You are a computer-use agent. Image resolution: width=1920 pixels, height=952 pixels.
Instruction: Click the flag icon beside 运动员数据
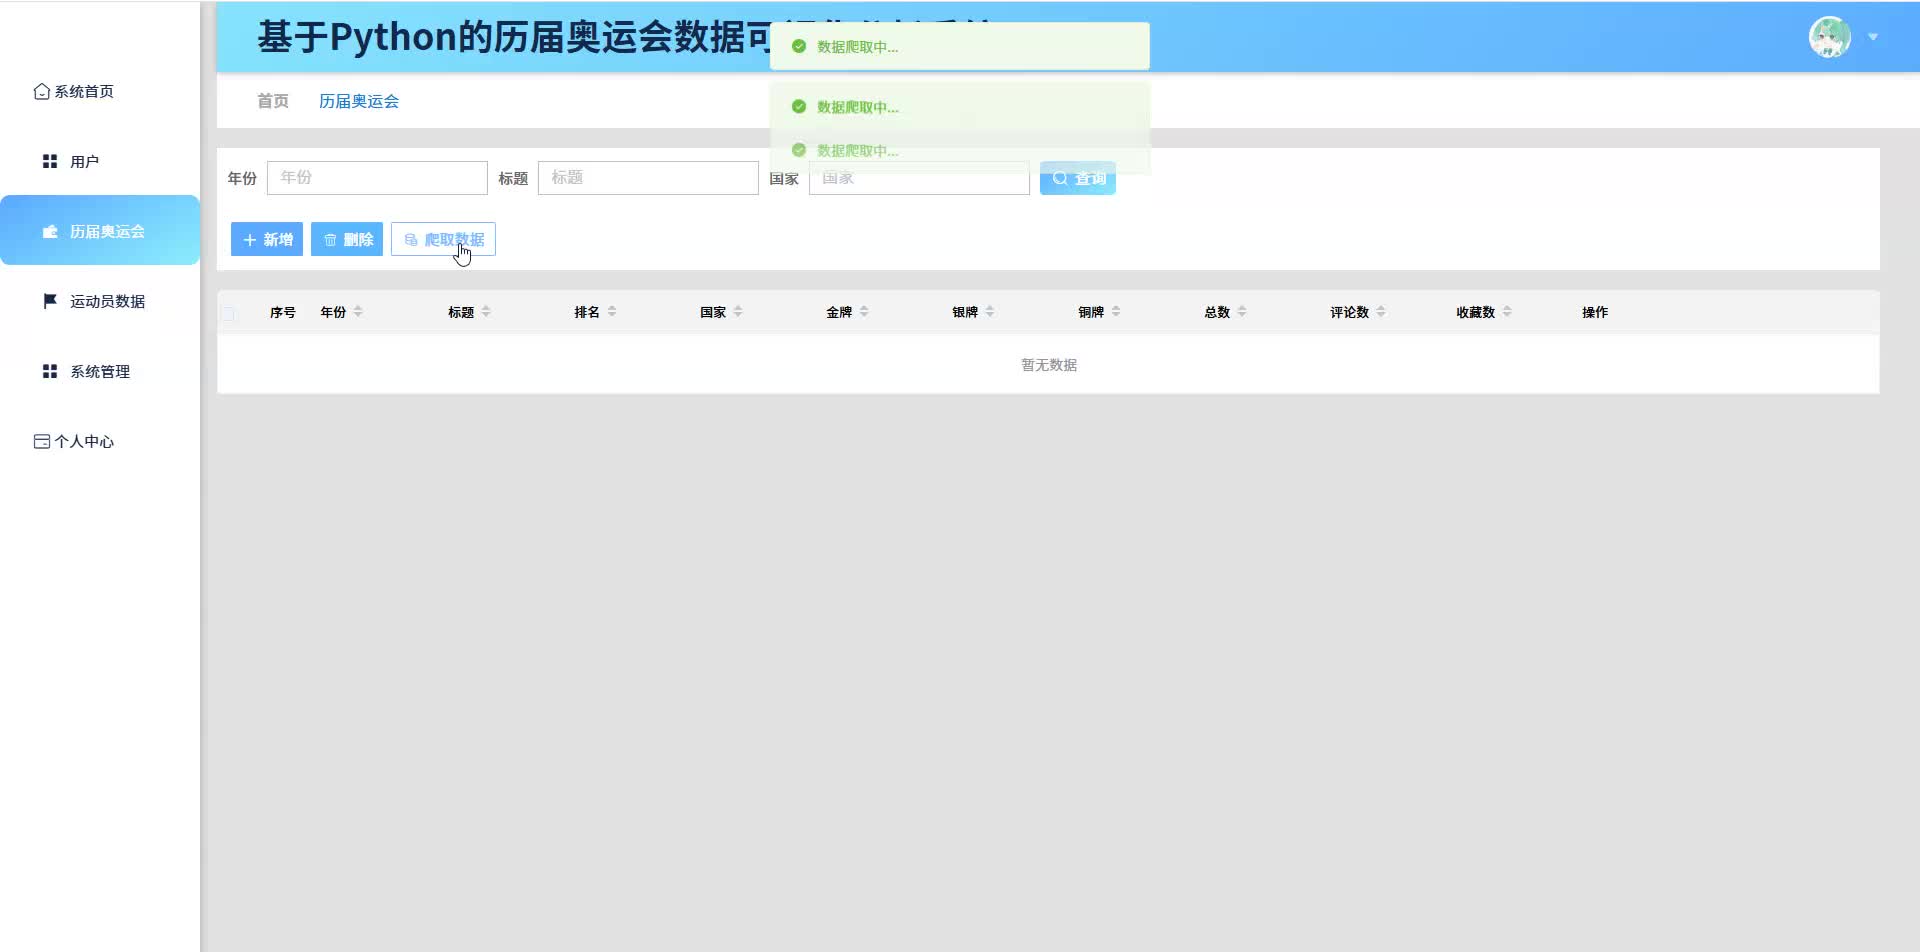click(x=50, y=301)
